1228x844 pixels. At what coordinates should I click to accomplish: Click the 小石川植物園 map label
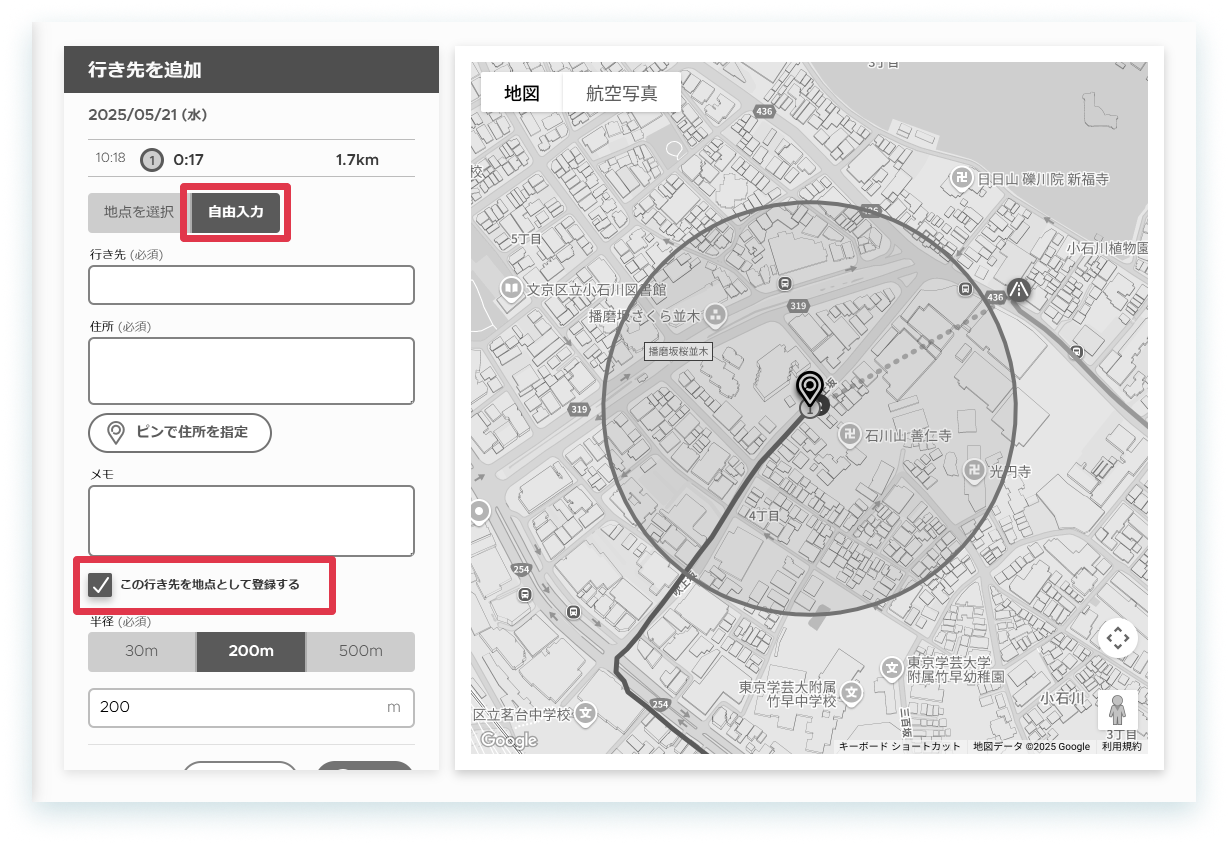tap(1107, 248)
